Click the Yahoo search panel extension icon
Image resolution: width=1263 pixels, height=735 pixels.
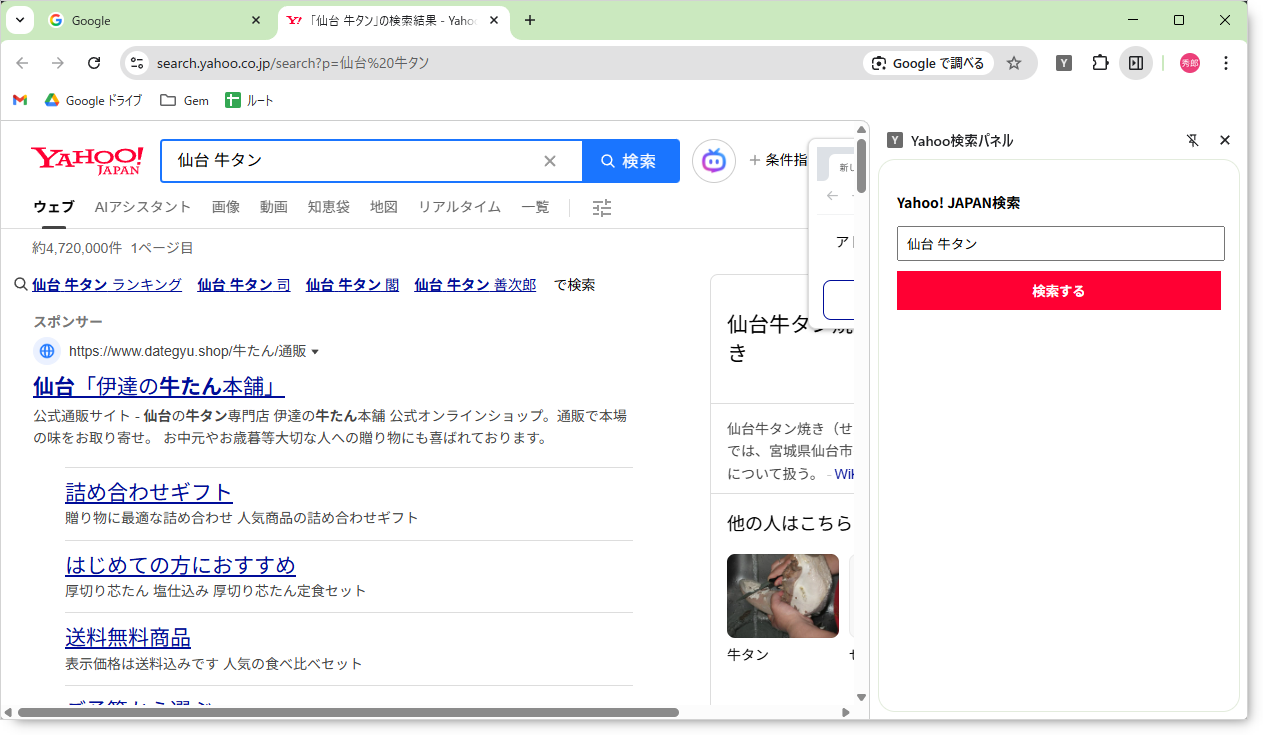click(x=1064, y=63)
